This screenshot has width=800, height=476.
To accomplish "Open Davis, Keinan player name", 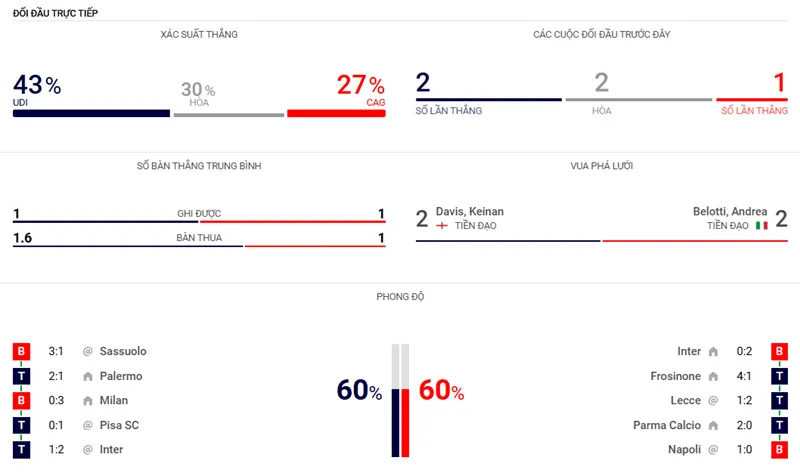I will click(x=470, y=212).
